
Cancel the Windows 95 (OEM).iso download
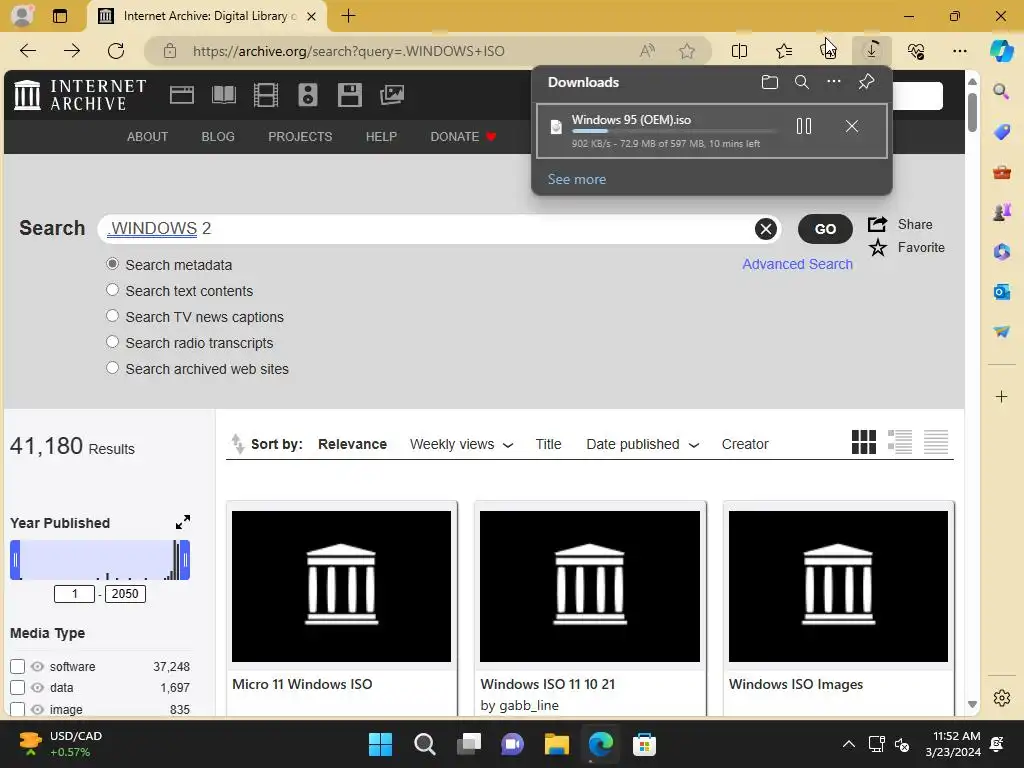[852, 126]
